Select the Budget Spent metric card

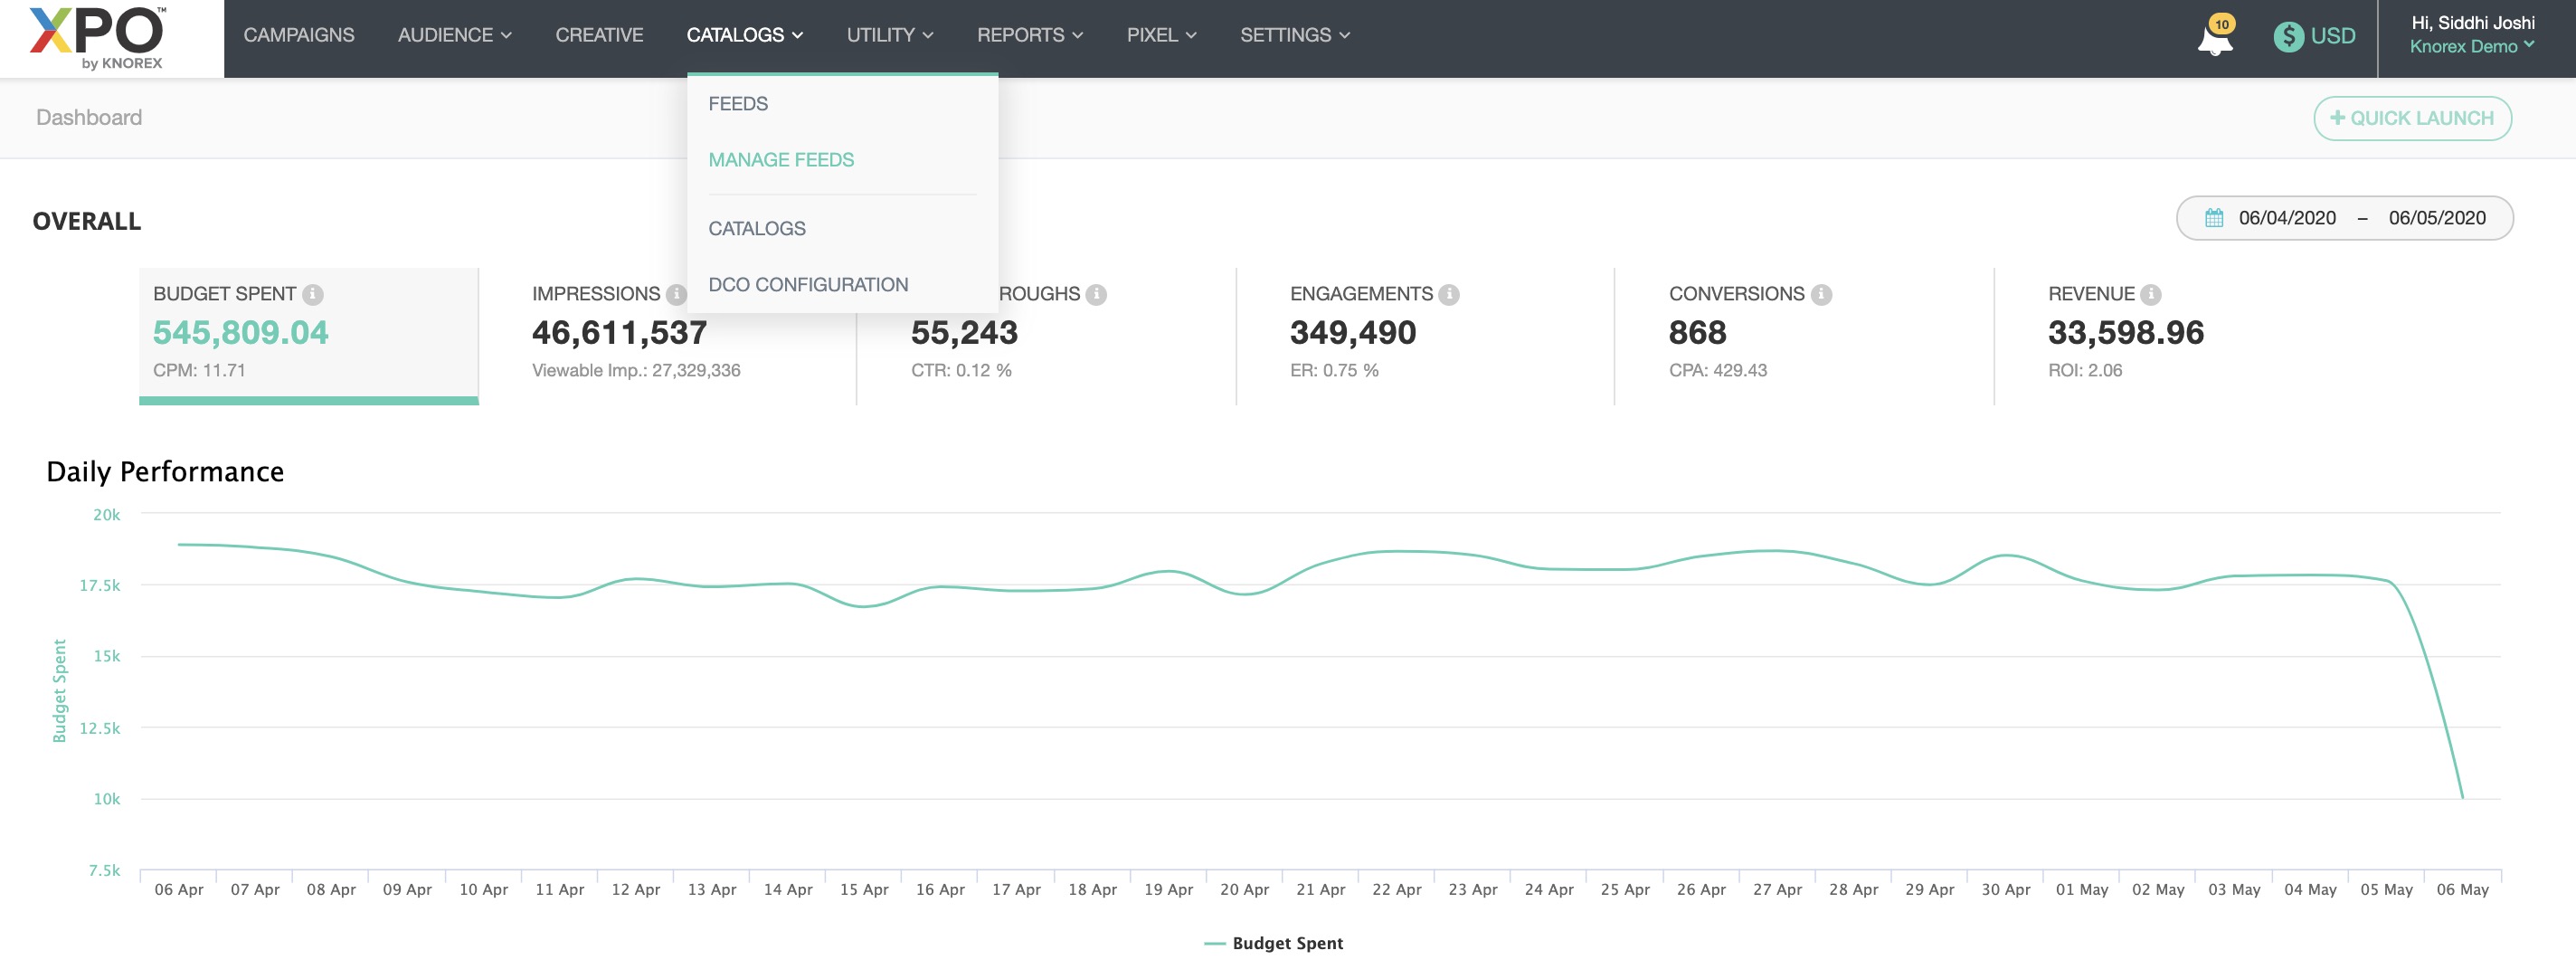coord(308,333)
